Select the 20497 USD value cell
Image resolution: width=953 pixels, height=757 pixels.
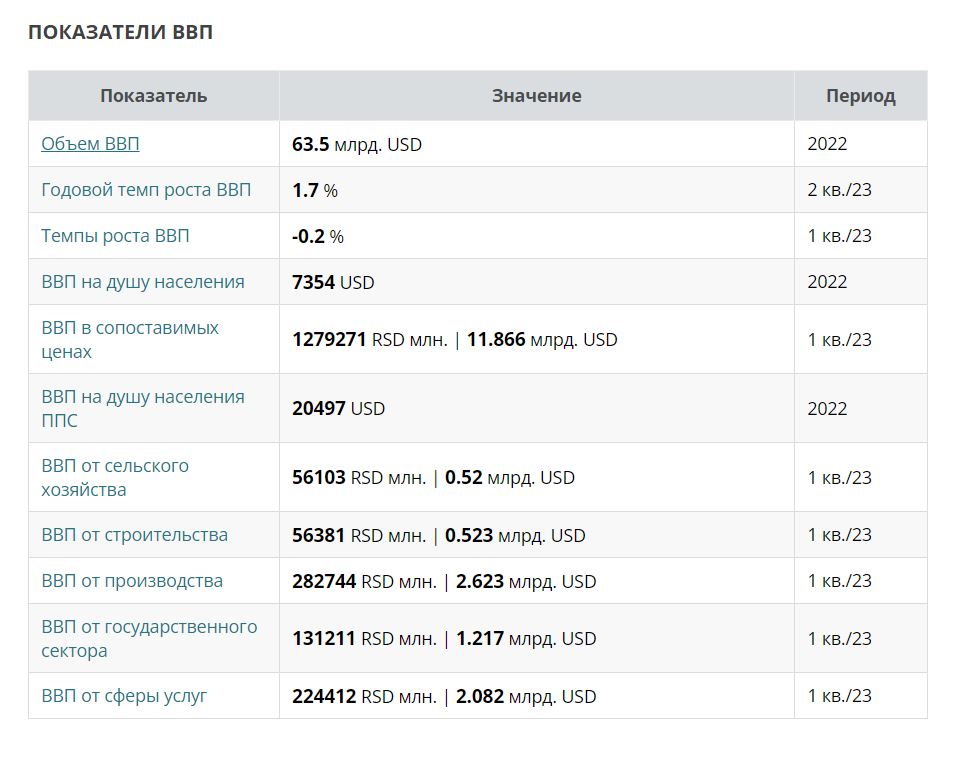click(x=338, y=408)
